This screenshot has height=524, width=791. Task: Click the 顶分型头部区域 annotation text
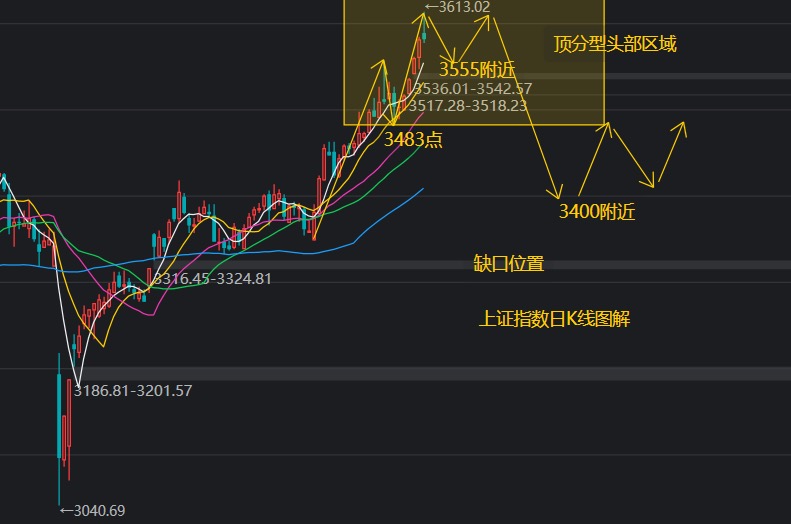(614, 44)
